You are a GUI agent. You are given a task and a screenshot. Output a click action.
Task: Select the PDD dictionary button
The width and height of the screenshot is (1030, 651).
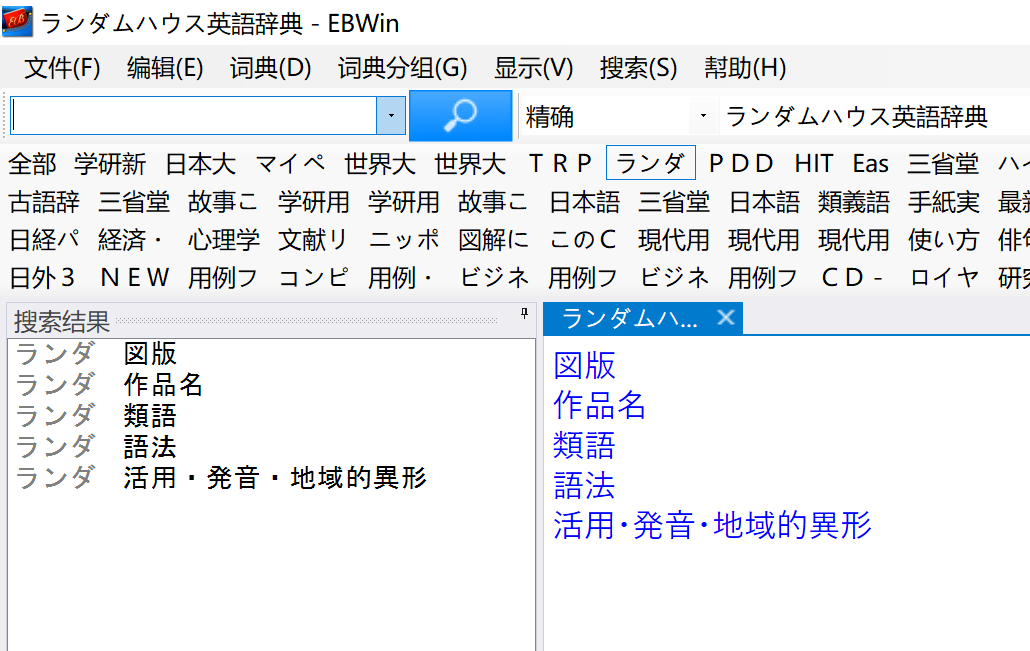[x=741, y=163]
